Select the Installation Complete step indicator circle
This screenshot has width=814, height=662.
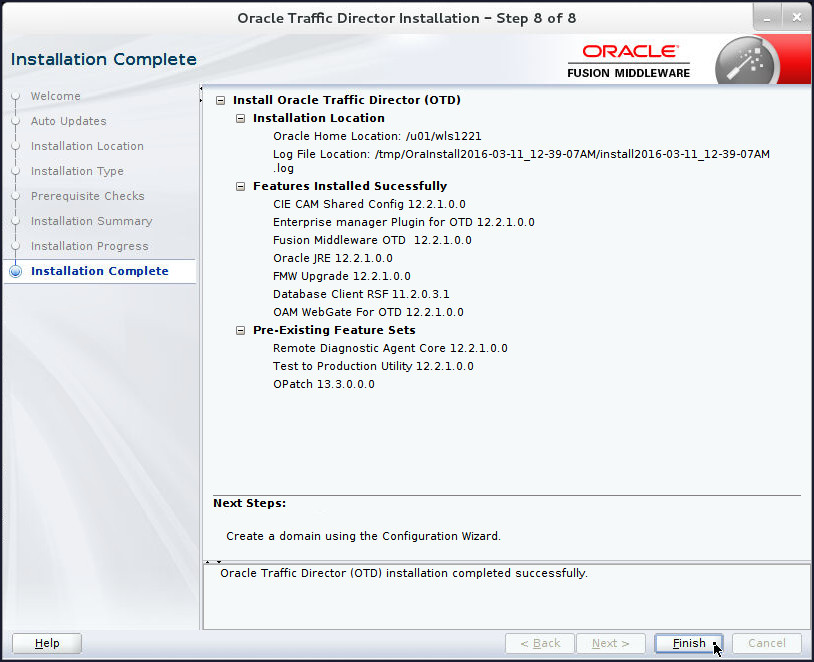(14, 271)
